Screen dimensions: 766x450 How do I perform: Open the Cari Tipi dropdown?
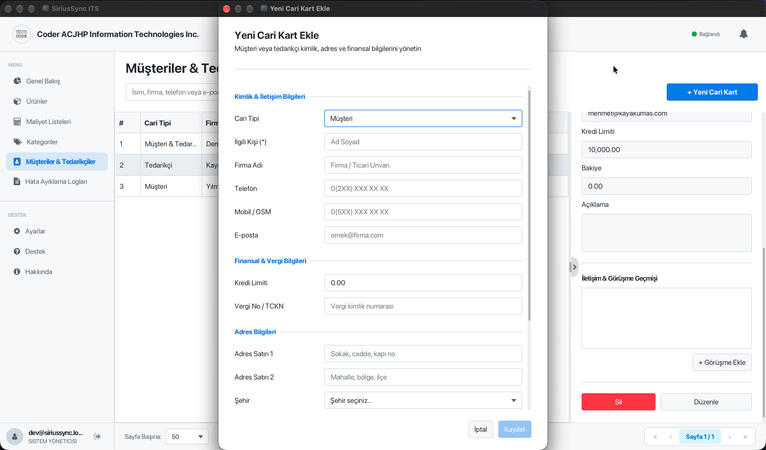point(423,119)
